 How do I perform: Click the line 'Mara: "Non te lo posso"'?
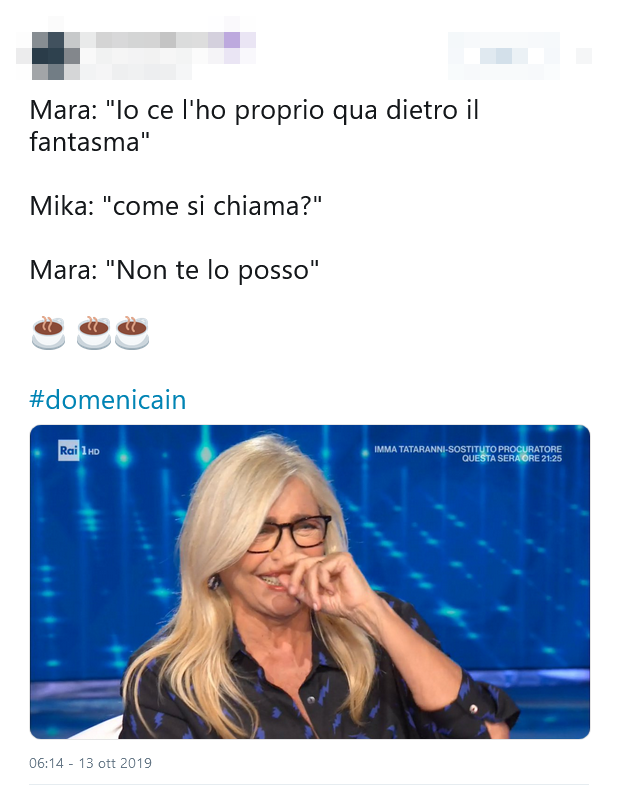[x=174, y=270]
